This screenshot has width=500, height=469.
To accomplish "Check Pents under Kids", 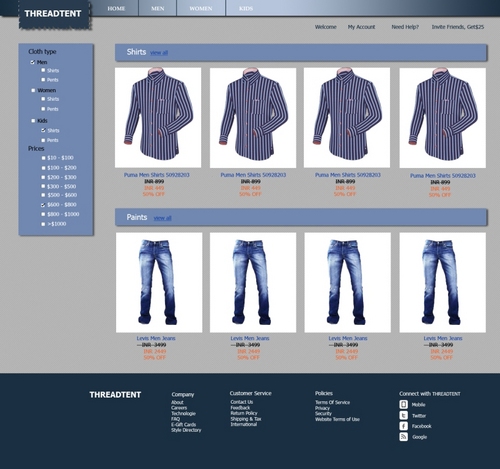I will (43, 140).
